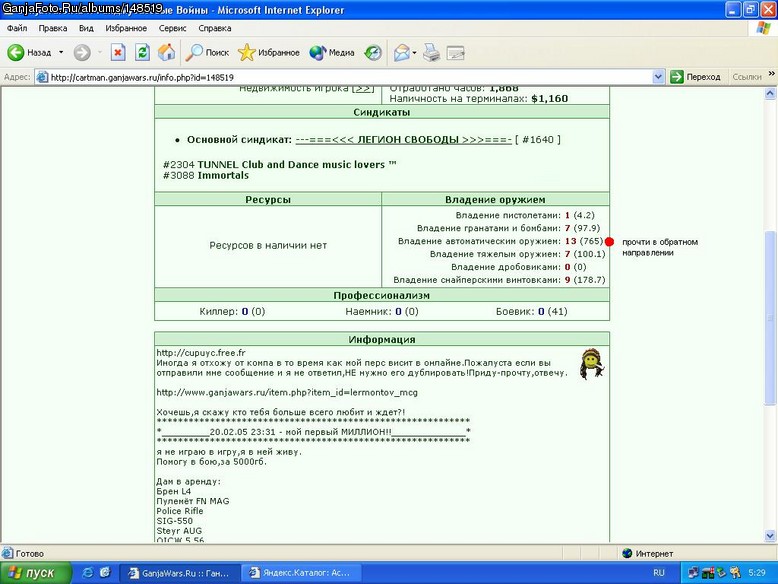Open TUNNEL Club and Dance music lovers link
Viewport: 778px width, 584px height.
tap(297, 164)
